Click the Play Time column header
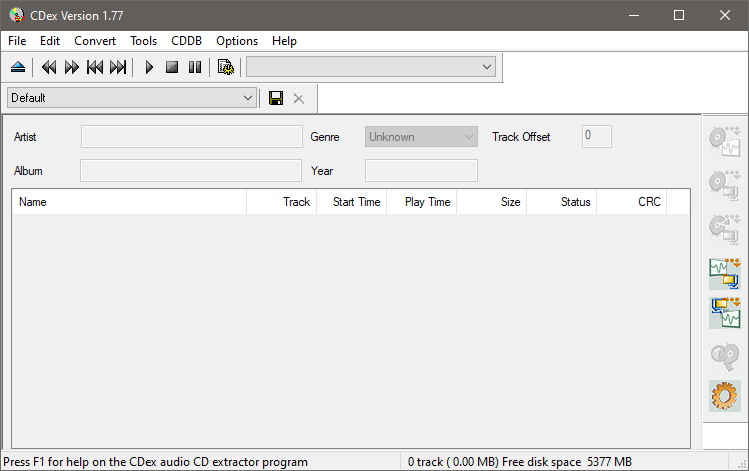The image size is (749, 471). tap(421, 202)
